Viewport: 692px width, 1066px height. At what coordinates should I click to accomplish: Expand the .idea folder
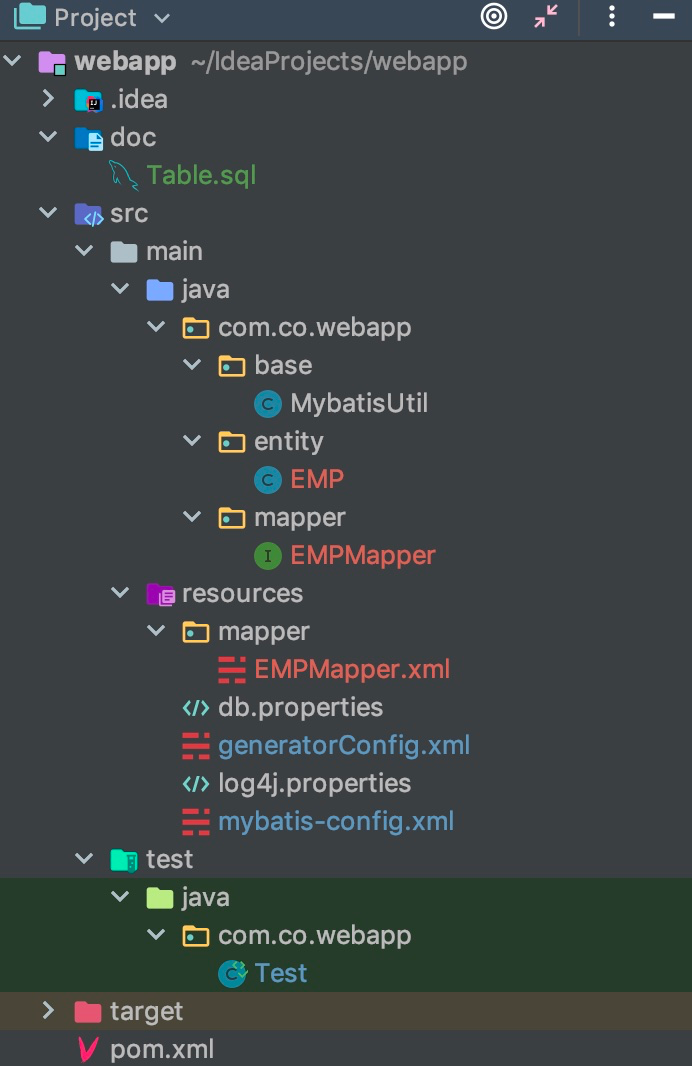tap(48, 99)
